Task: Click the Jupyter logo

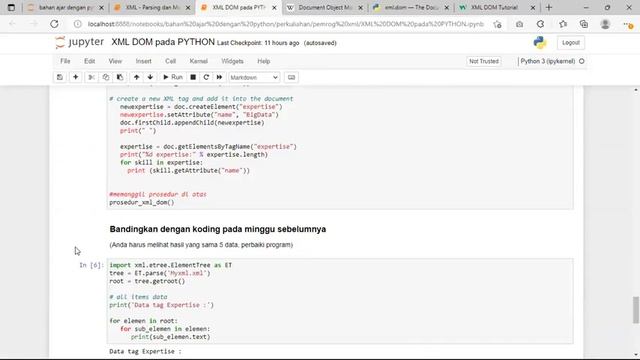Action: [80, 42]
